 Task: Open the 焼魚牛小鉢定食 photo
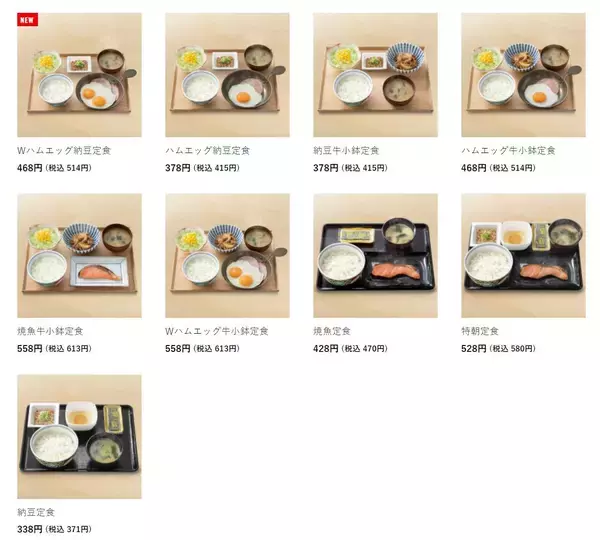[x=79, y=256]
